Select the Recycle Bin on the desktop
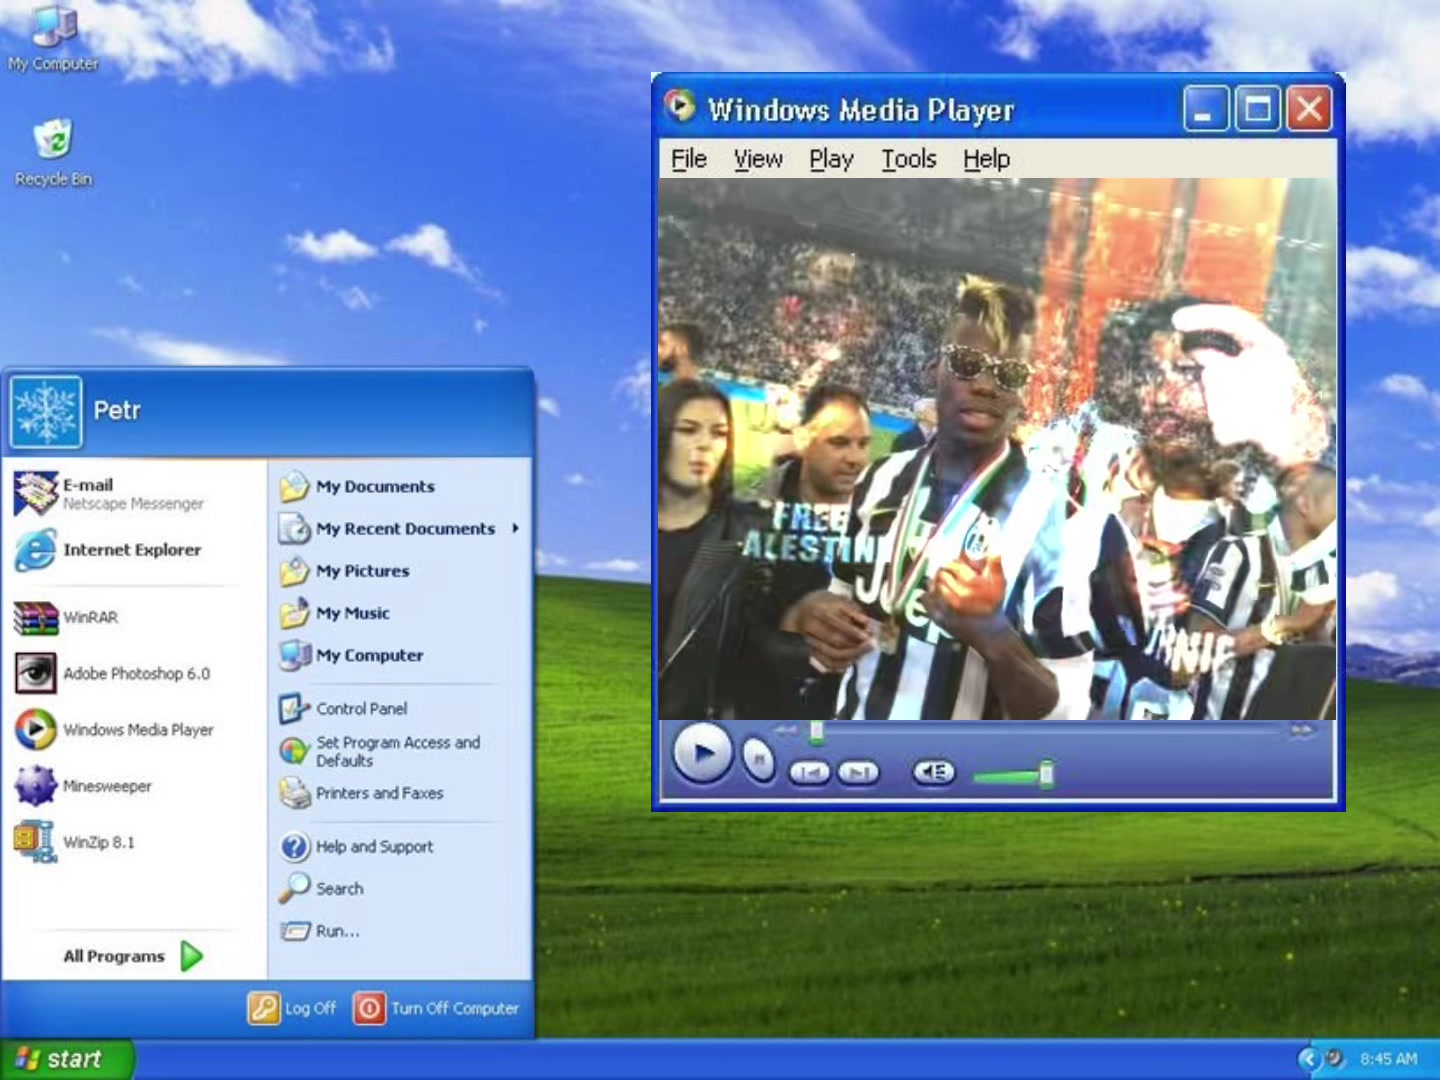 pyautogui.click(x=53, y=153)
